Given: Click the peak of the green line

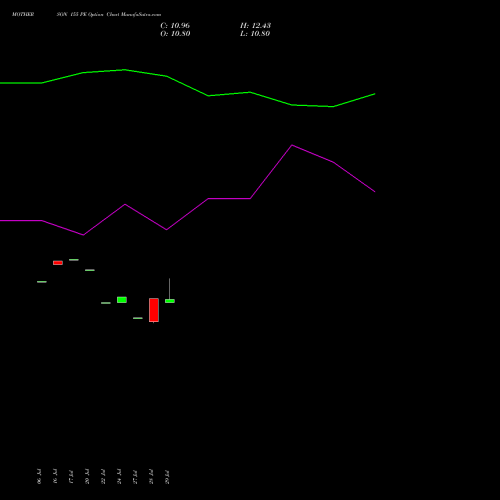Looking at the screenshot, I should tap(124, 70).
